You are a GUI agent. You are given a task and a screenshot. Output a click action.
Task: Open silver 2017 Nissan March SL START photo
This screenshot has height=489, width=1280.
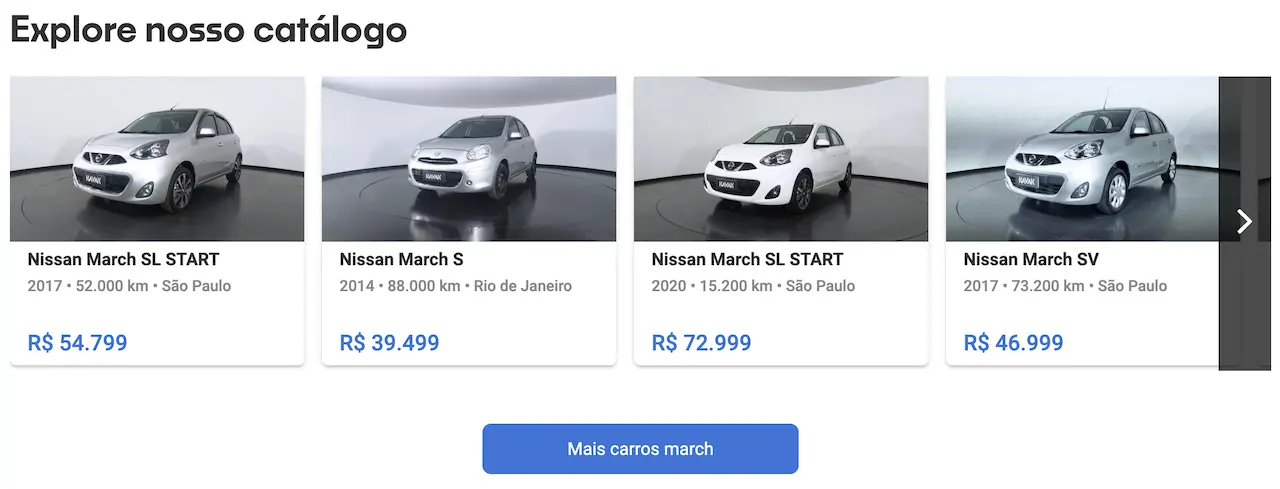click(157, 159)
